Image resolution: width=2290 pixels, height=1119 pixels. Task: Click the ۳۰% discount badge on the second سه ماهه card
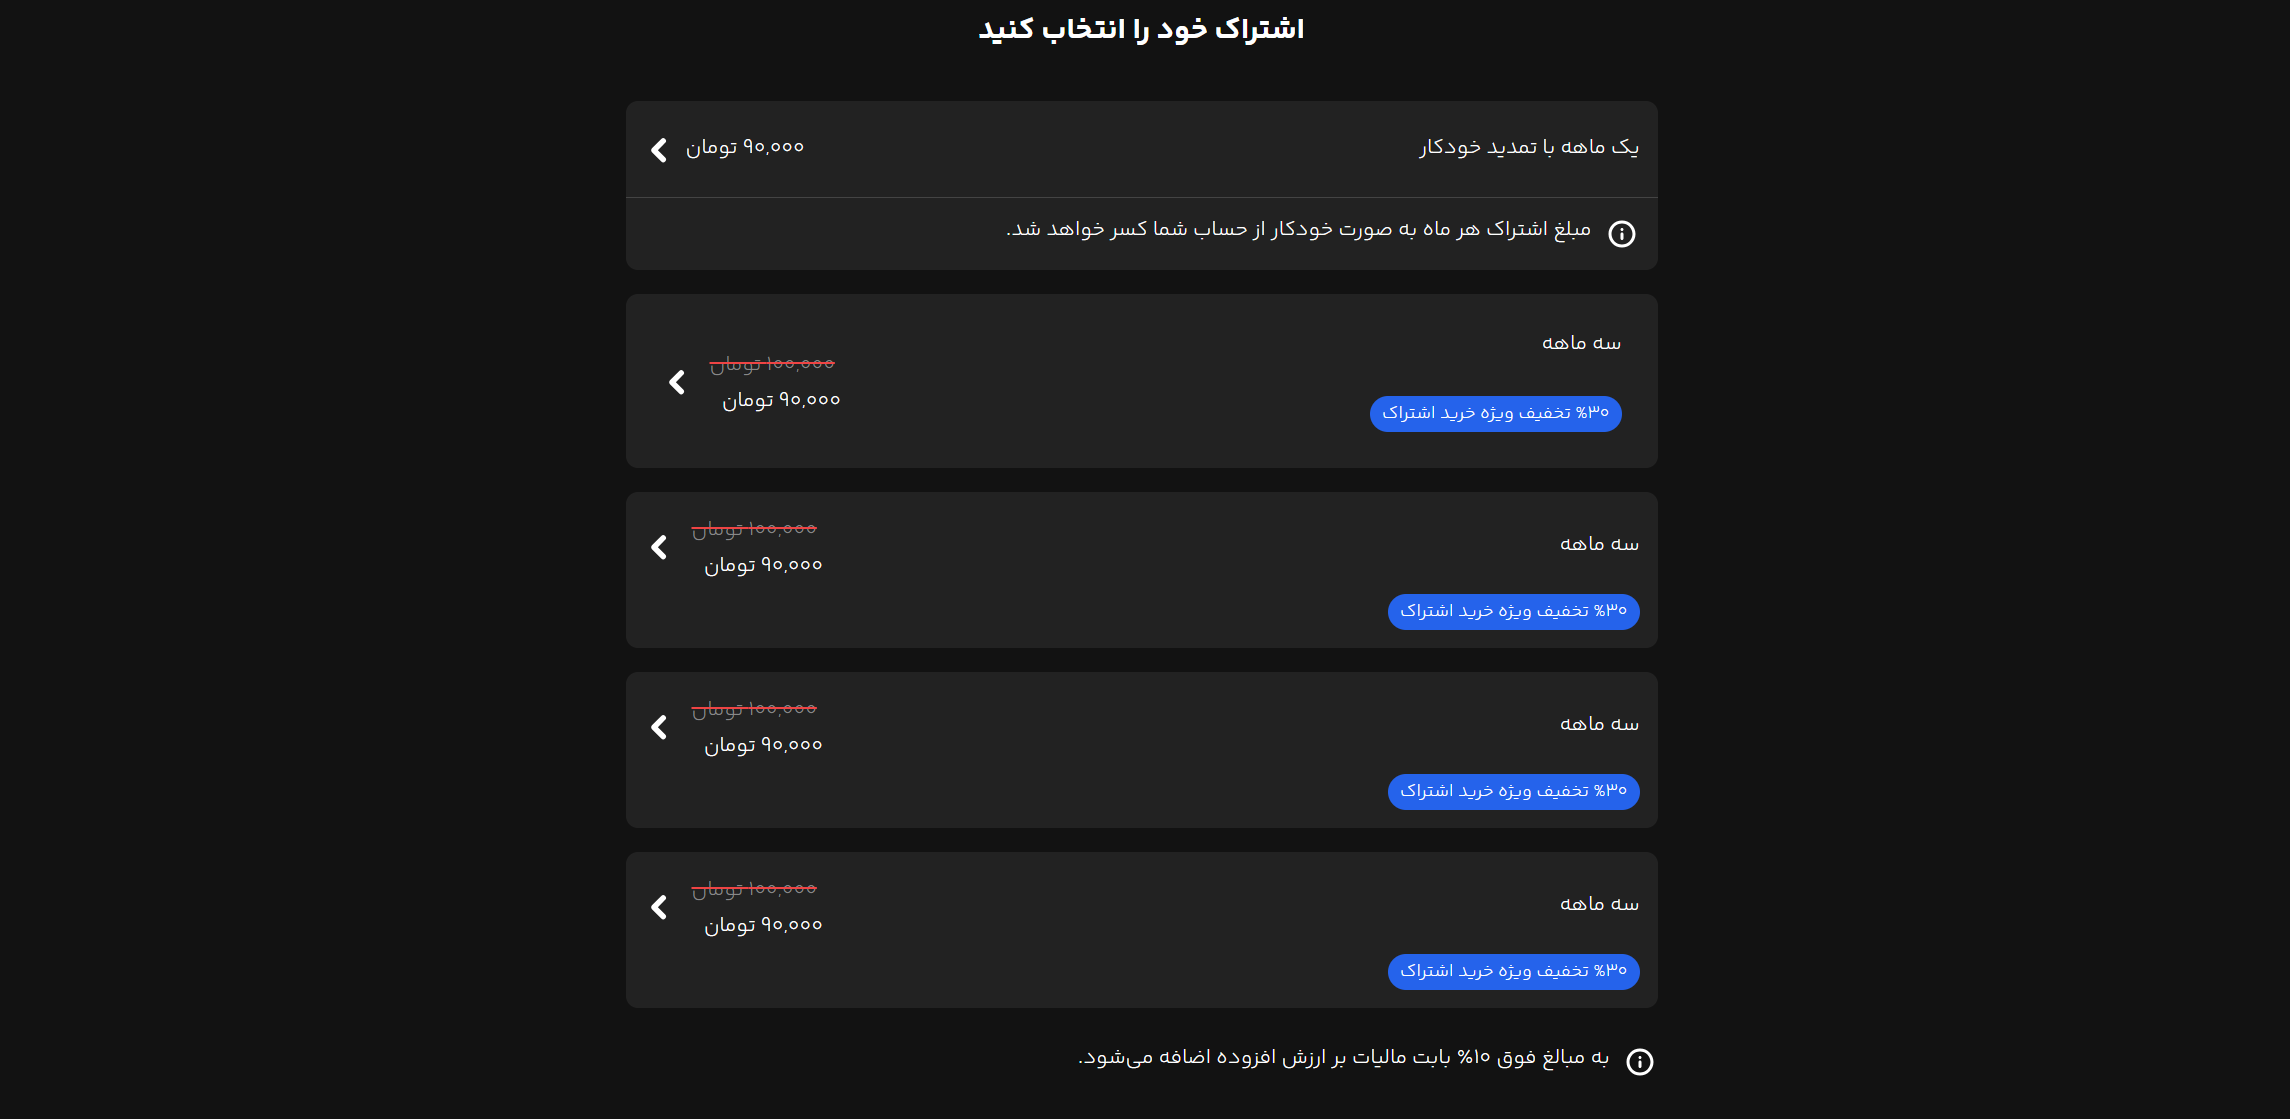[x=1513, y=612]
